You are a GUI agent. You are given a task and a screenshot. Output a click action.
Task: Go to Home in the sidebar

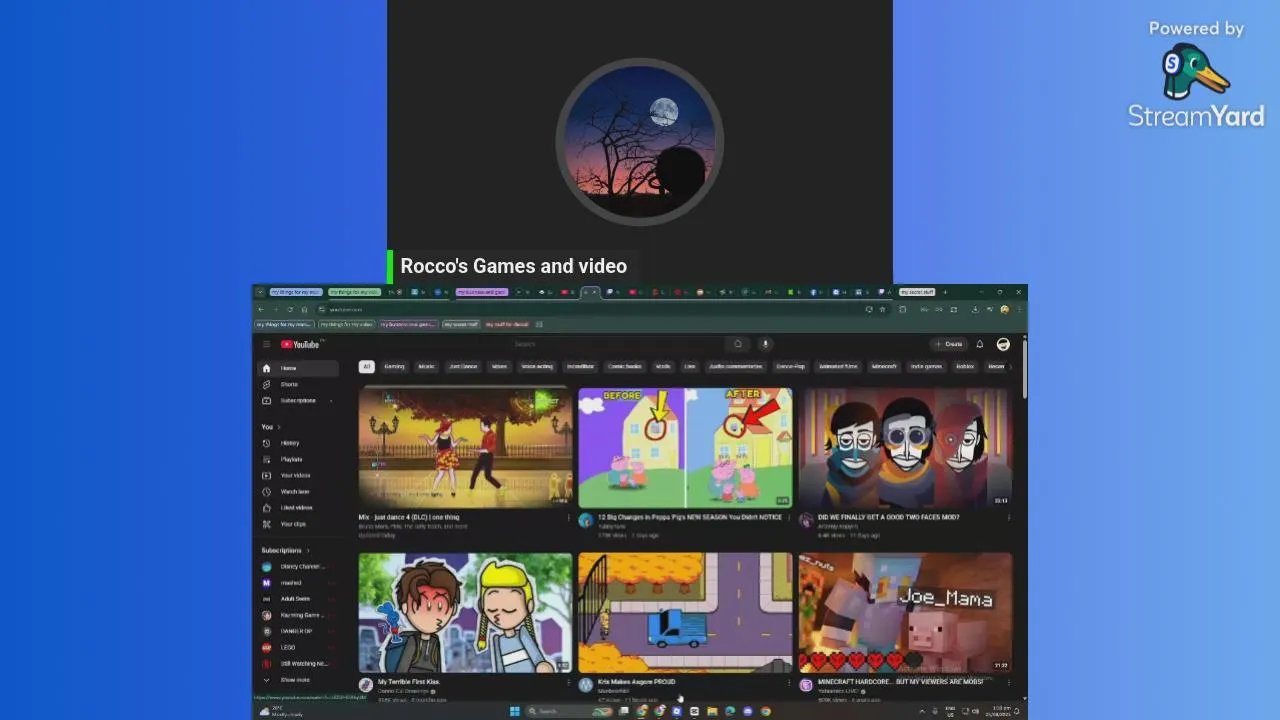click(298, 368)
